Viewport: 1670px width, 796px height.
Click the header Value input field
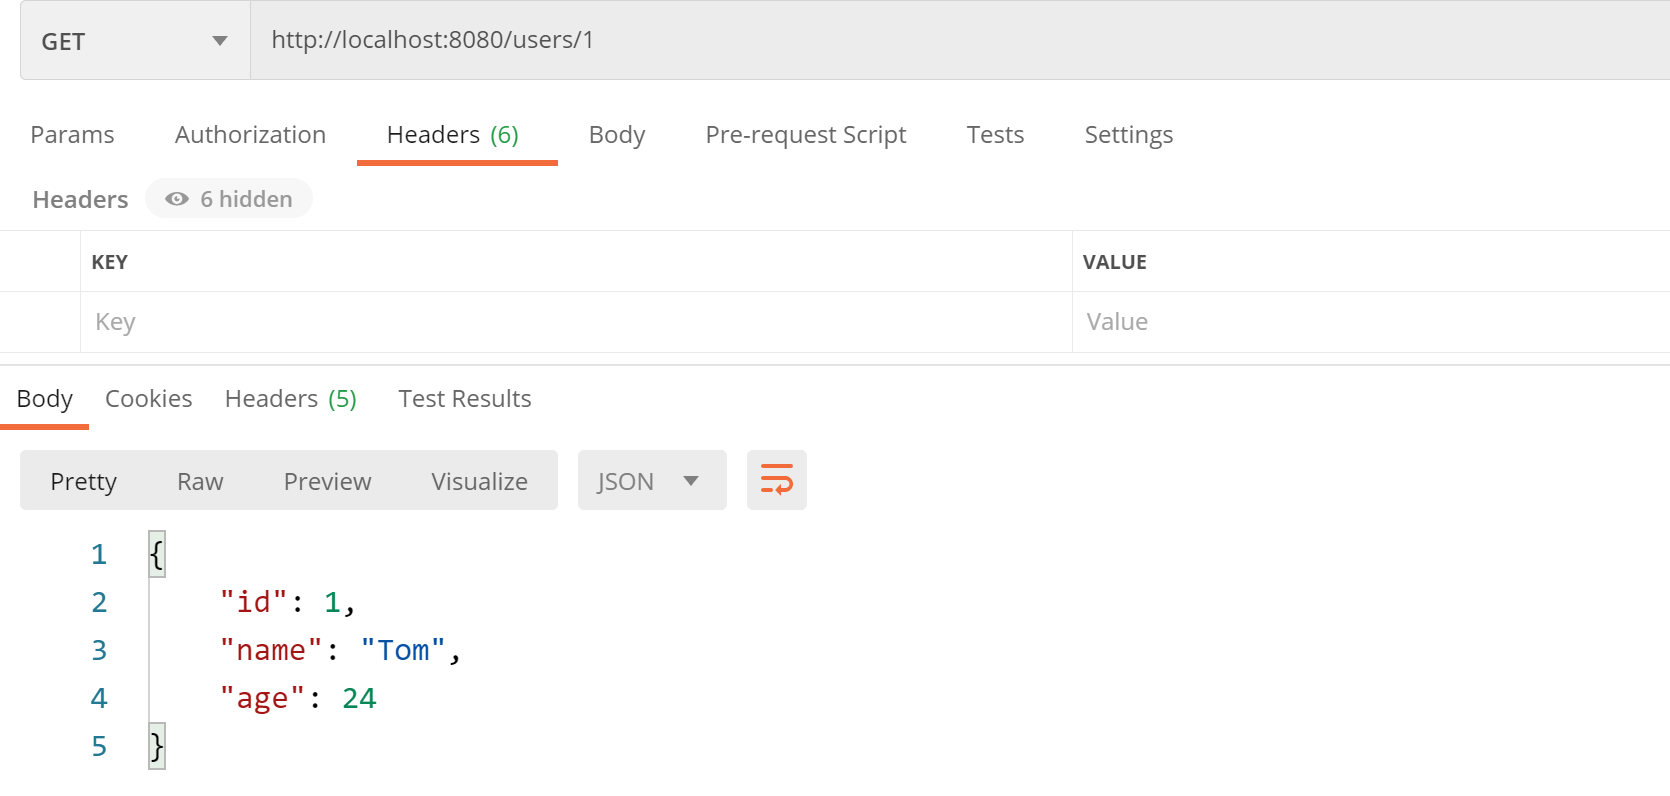[x=1371, y=322]
